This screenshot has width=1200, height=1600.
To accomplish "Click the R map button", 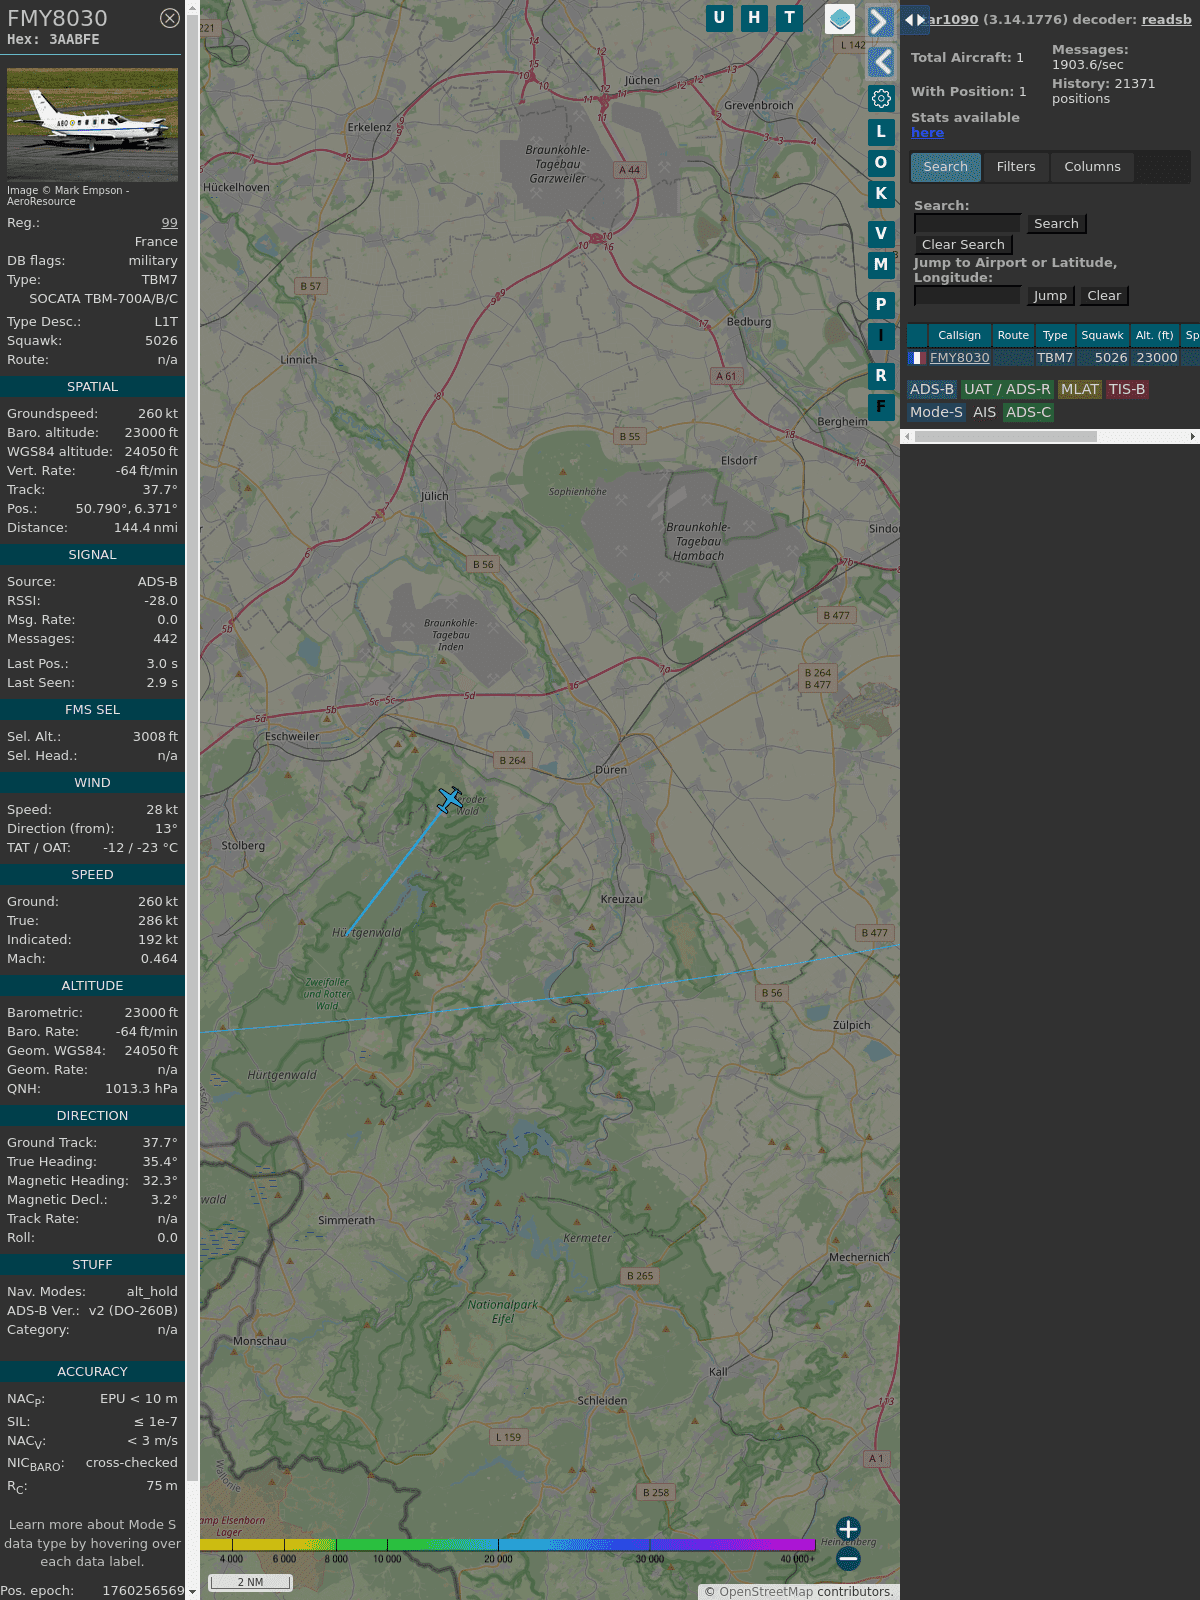I will coord(881,376).
